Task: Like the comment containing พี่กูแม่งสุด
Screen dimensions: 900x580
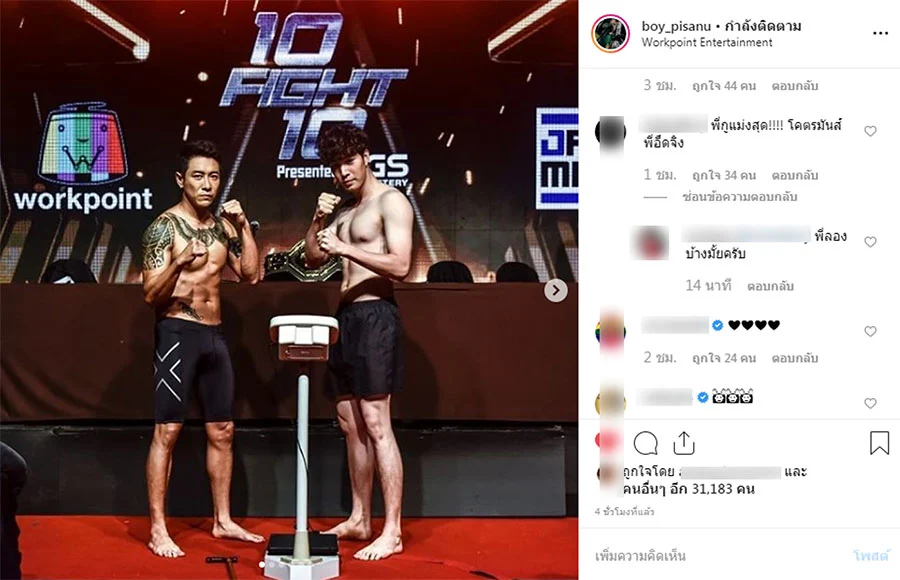Action: pos(870,131)
